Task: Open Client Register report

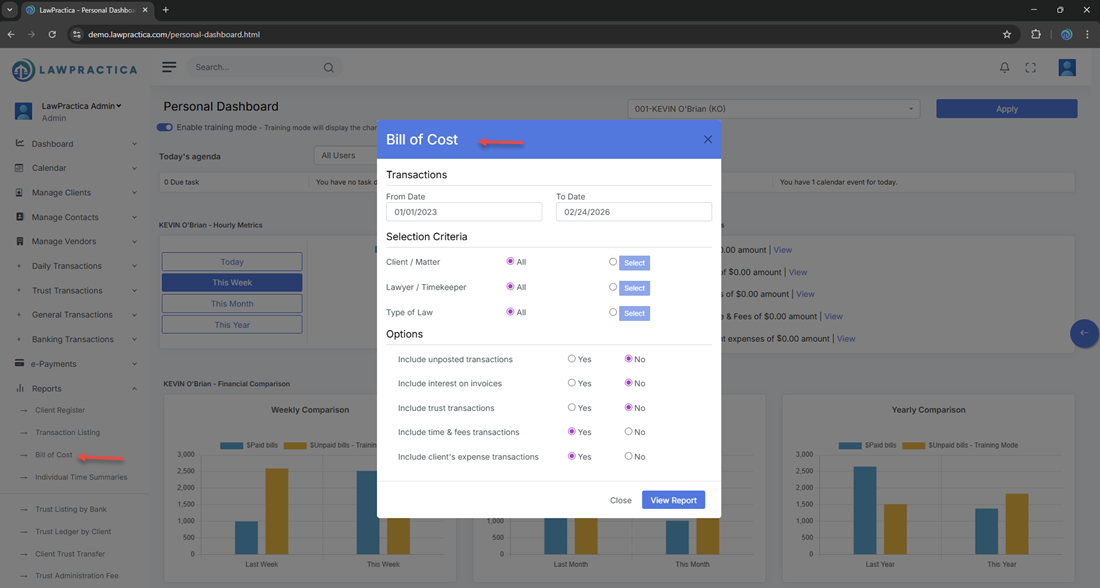Action: [60, 410]
